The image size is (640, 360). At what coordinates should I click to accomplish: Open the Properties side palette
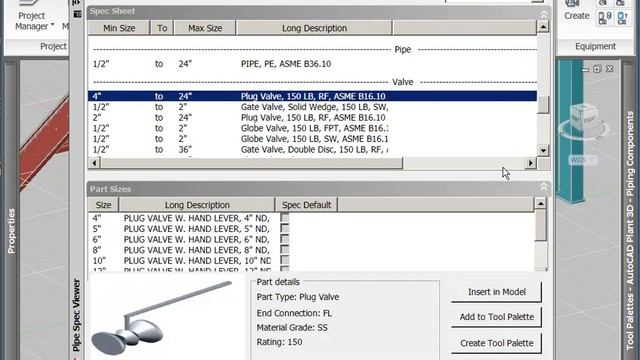coord(11,231)
